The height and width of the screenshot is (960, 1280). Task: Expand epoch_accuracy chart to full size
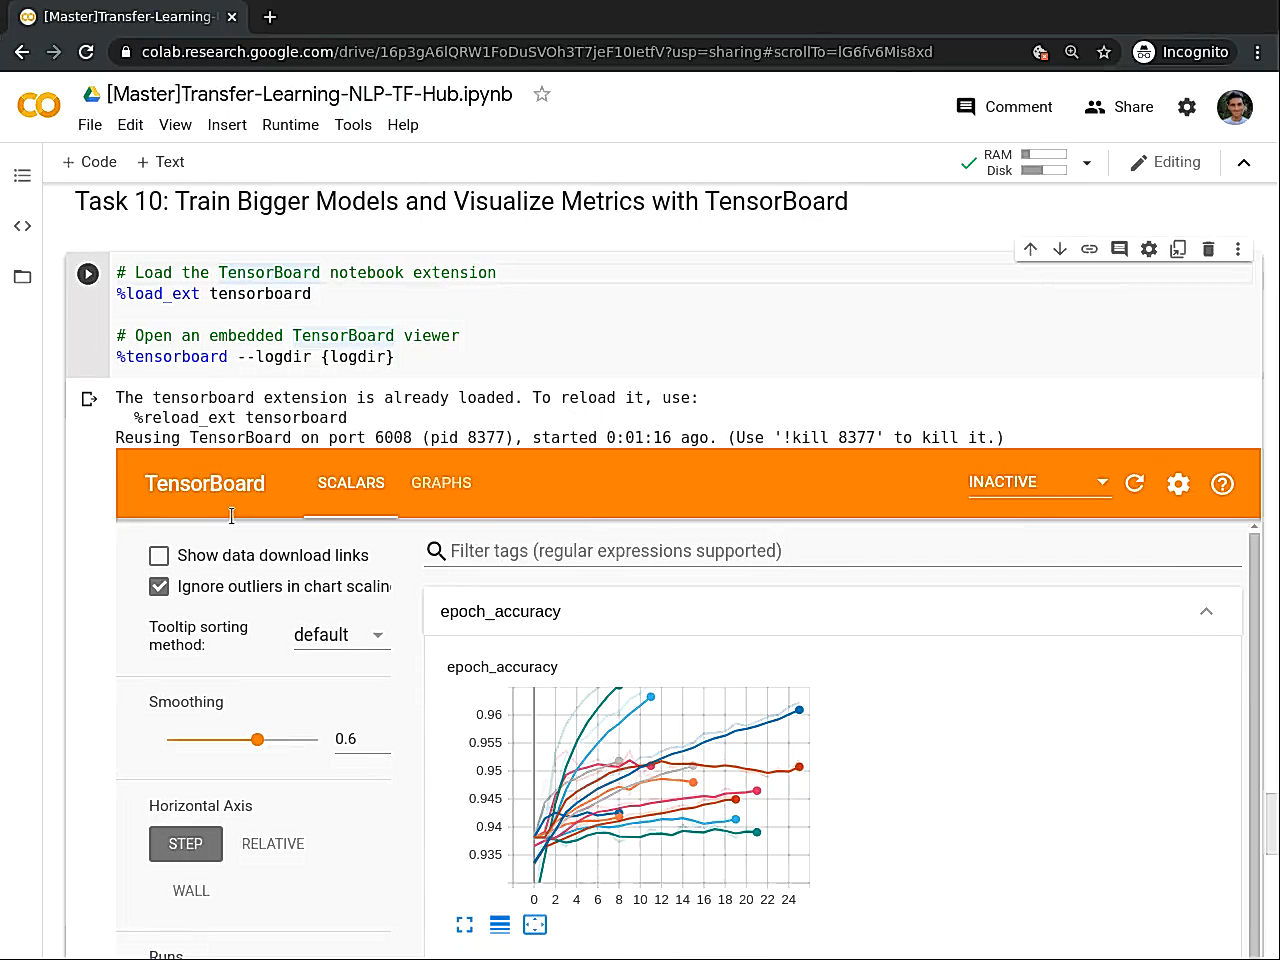point(465,925)
